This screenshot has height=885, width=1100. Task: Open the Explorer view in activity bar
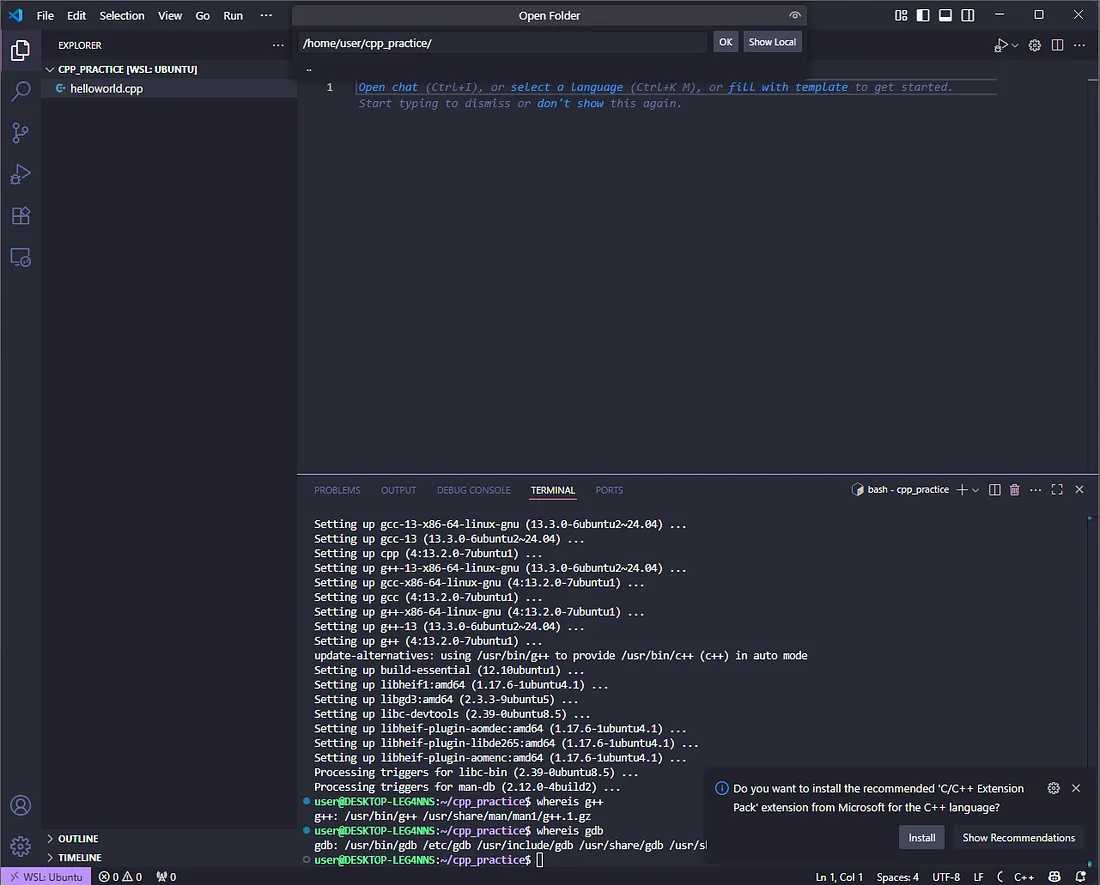[x=20, y=50]
